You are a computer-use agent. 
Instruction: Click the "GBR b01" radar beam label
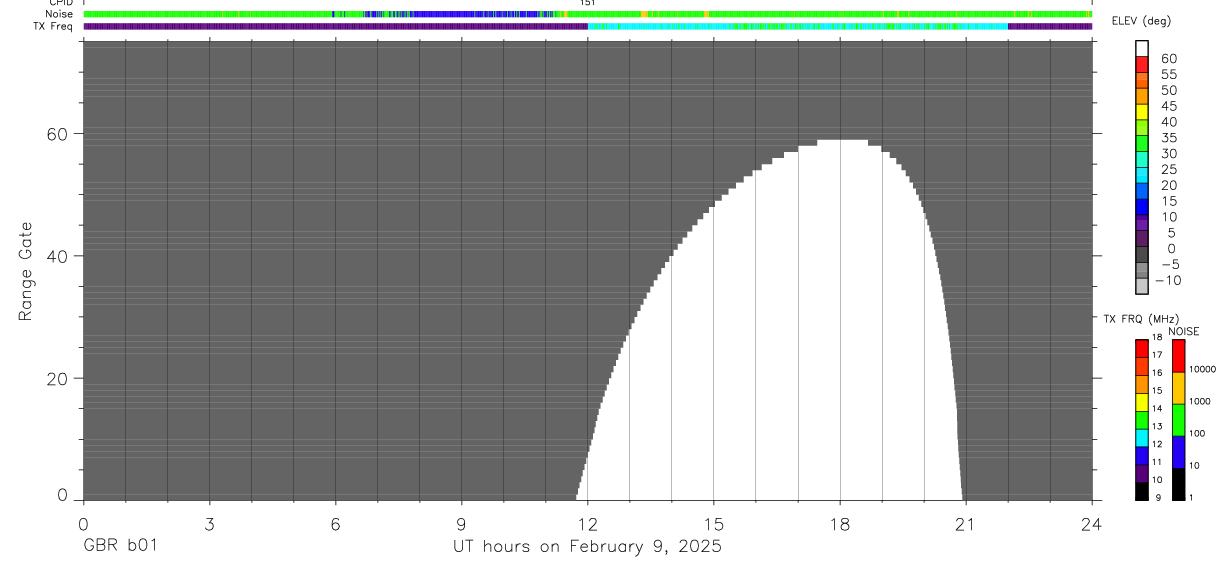click(x=120, y=547)
